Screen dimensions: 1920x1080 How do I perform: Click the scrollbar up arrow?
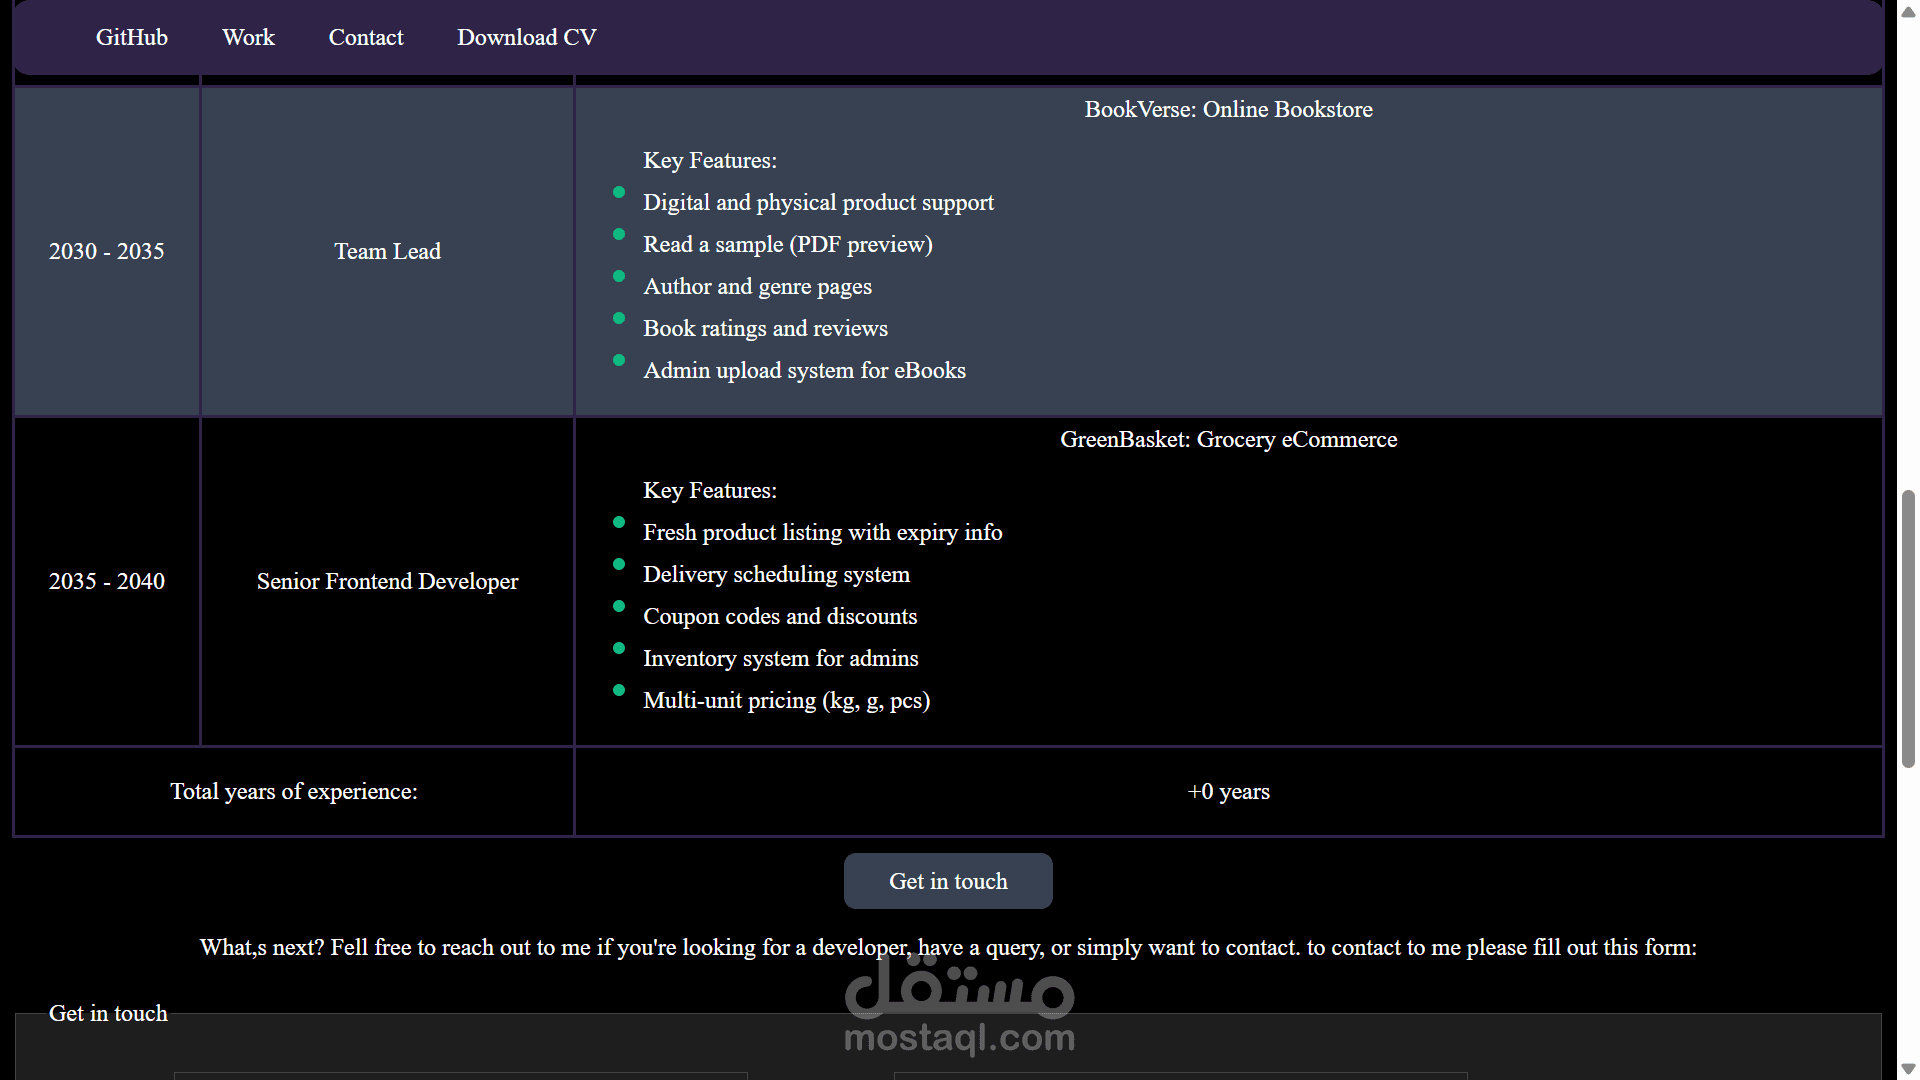coord(1908,12)
